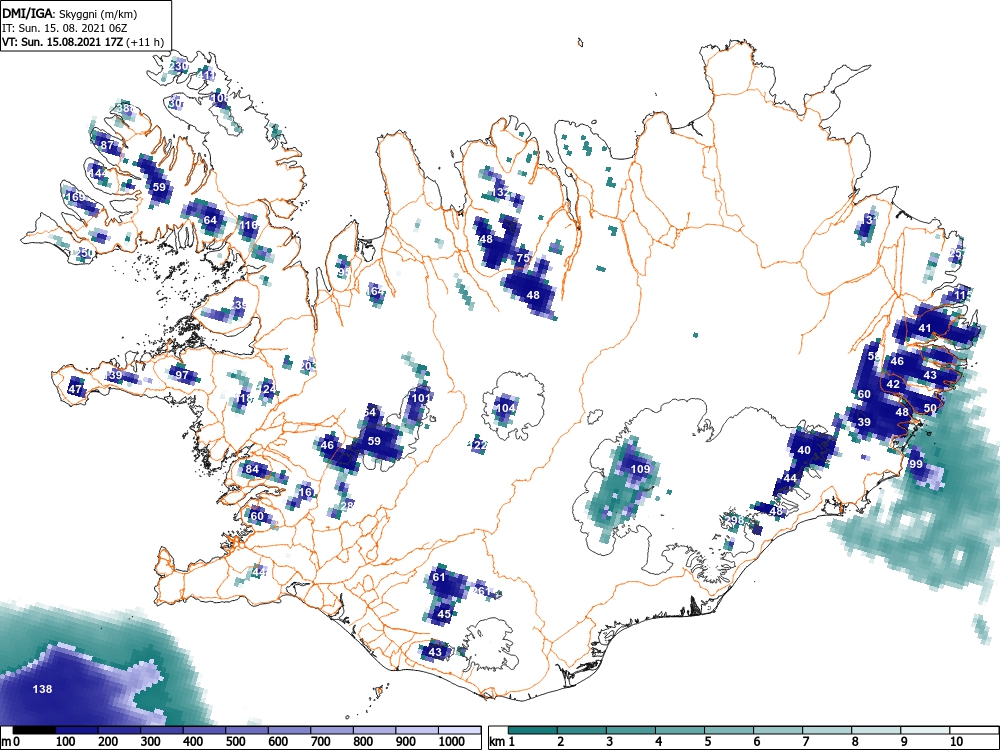
Task: Click the visibility value 61 on the map
Action: [x=439, y=577]
